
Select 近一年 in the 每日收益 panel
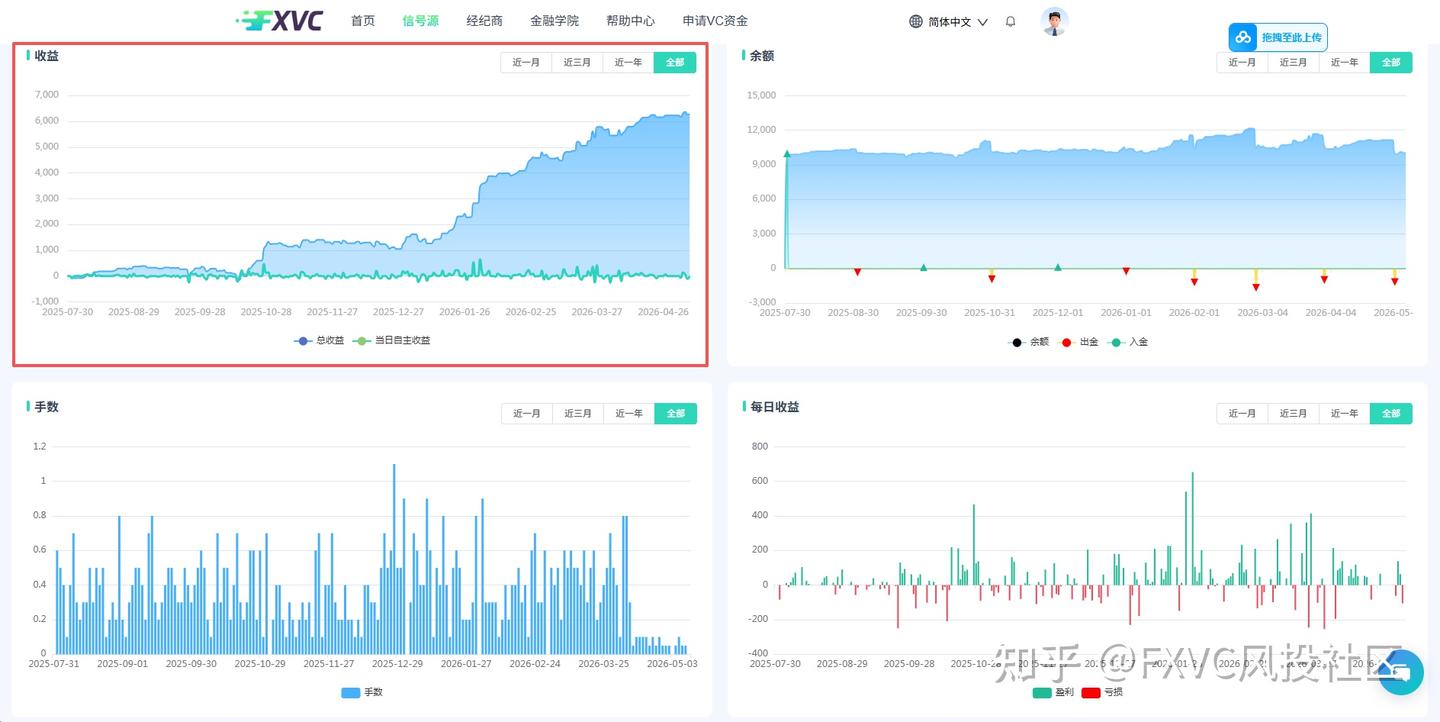(x=1344, y=413)
